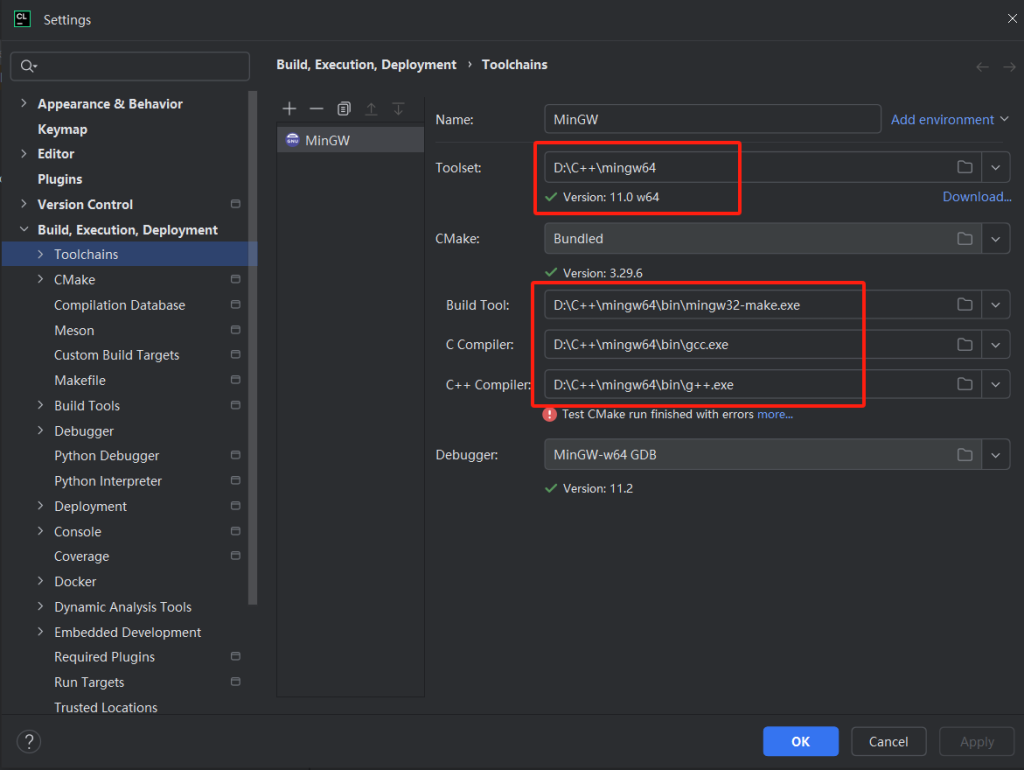
Task: Select MinGW in the toolchain list
Action: [x=351, y=140]
